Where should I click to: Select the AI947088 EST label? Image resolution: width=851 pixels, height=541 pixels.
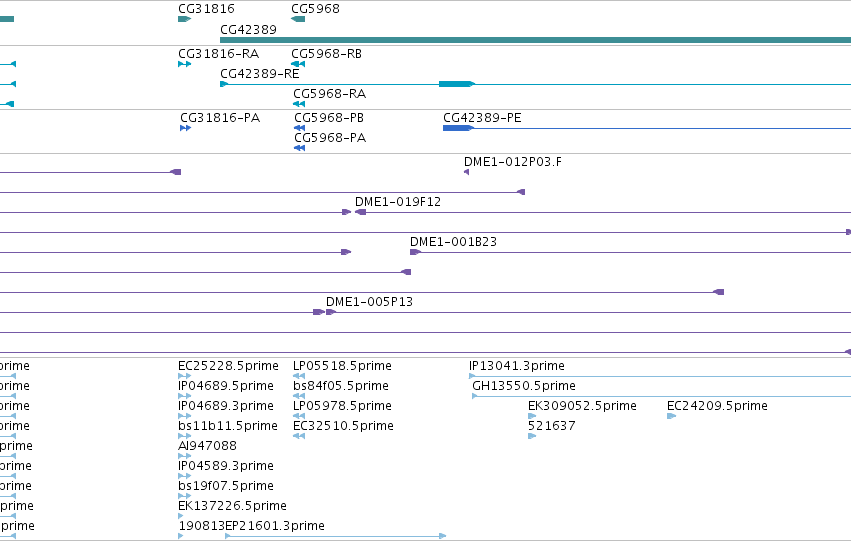[207, 446]
